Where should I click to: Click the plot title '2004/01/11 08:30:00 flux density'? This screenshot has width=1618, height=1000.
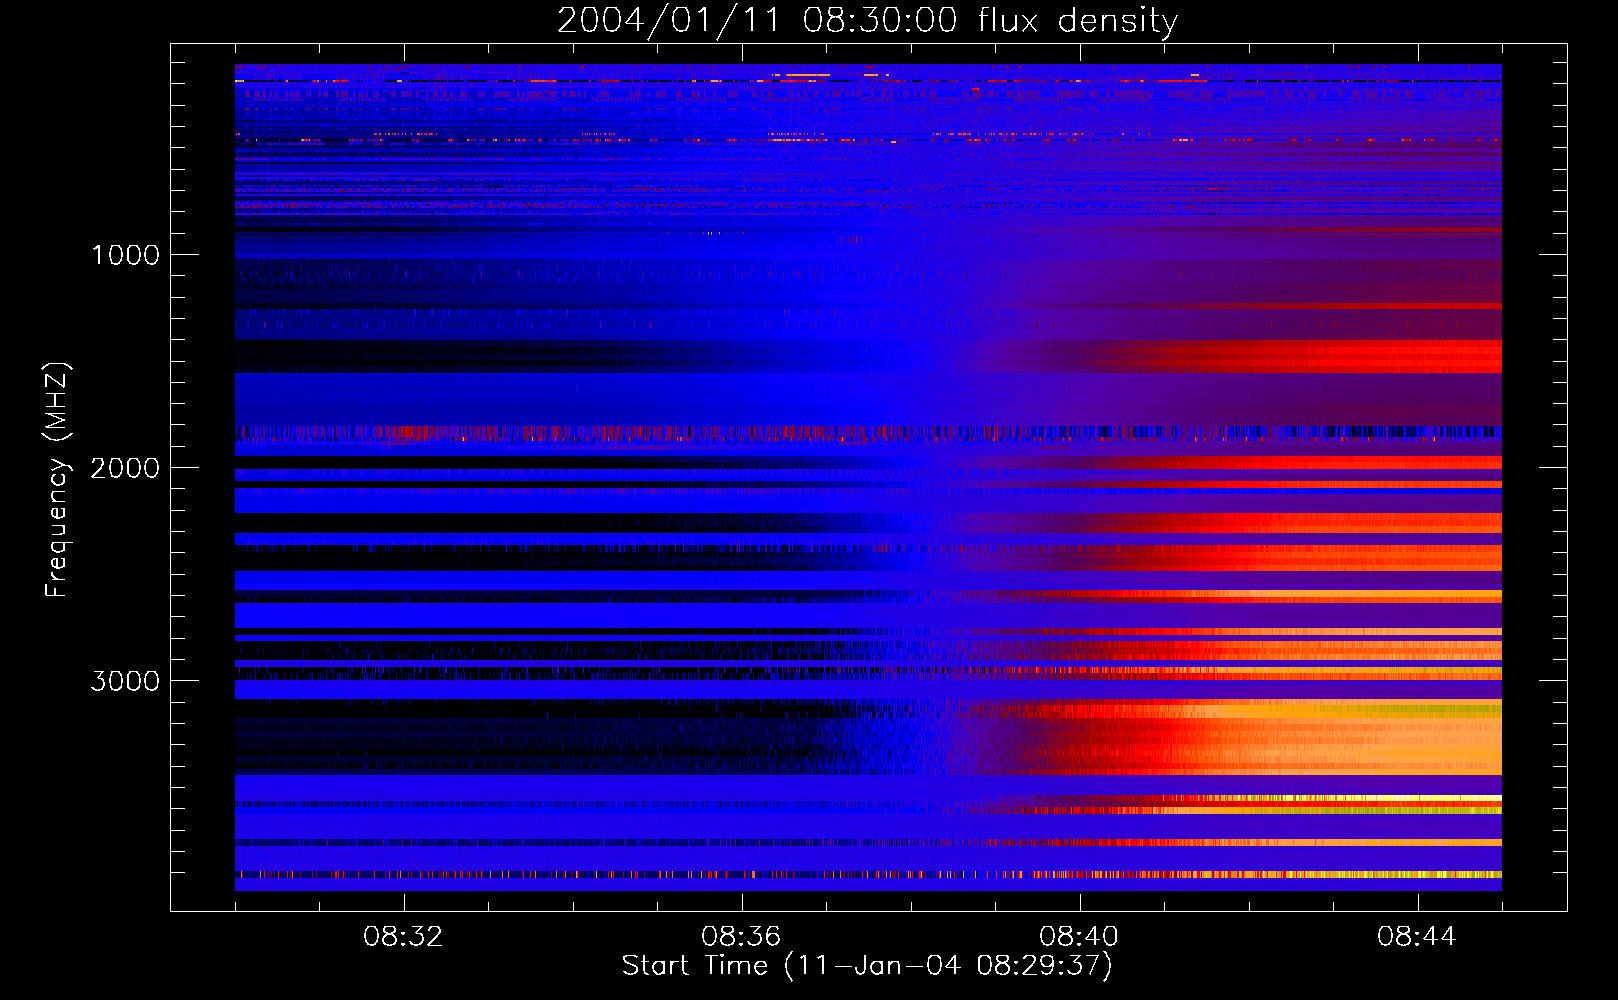867,21
